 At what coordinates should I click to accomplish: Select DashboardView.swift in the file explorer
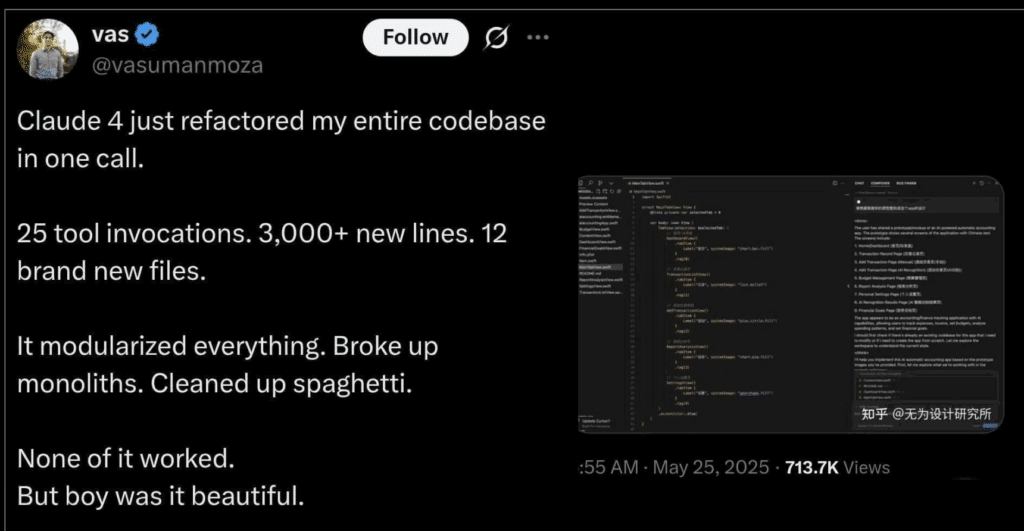tap(598, 242)
